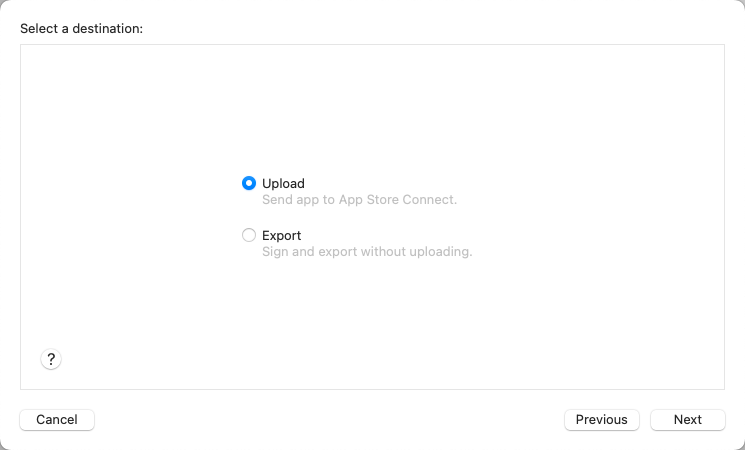745x450 pixels.
Task: Proceed to the next step of distribution
Action: point(688,420)
